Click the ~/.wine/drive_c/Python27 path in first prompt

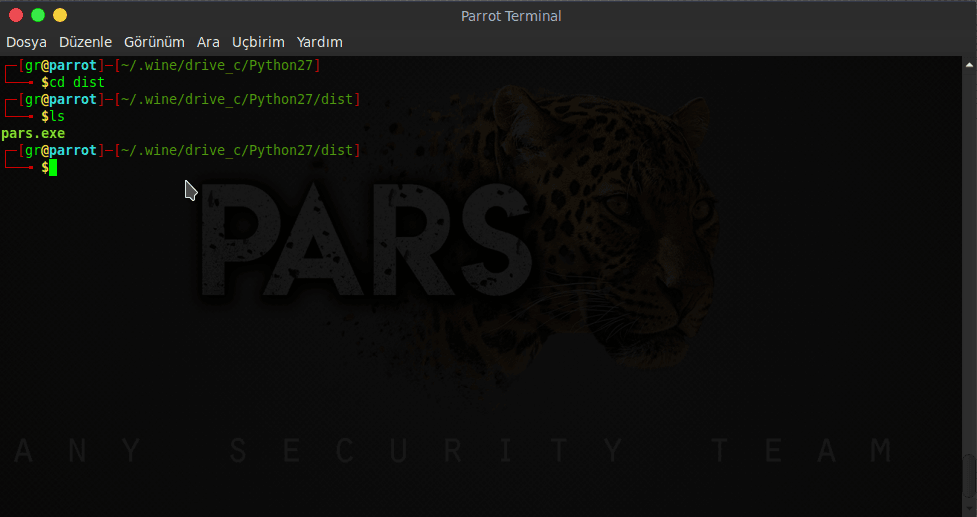coord(218,65)
